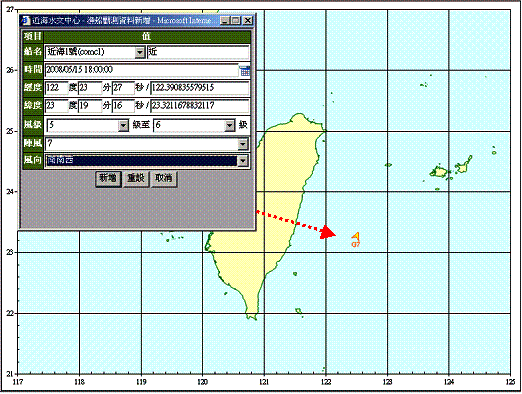Viewport: 522px width, 394px height.
Task: Close the data entry dialog window
Action: click(x=247, y=21)
